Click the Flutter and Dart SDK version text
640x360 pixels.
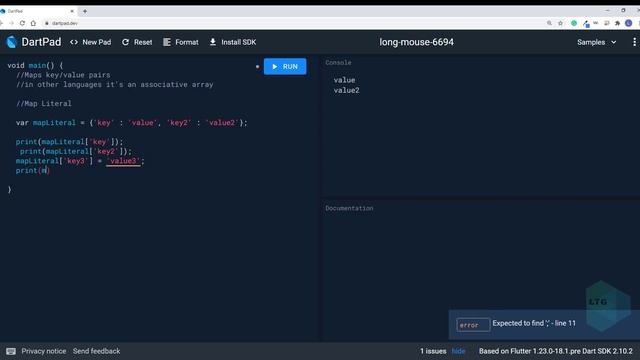point(556,351)
